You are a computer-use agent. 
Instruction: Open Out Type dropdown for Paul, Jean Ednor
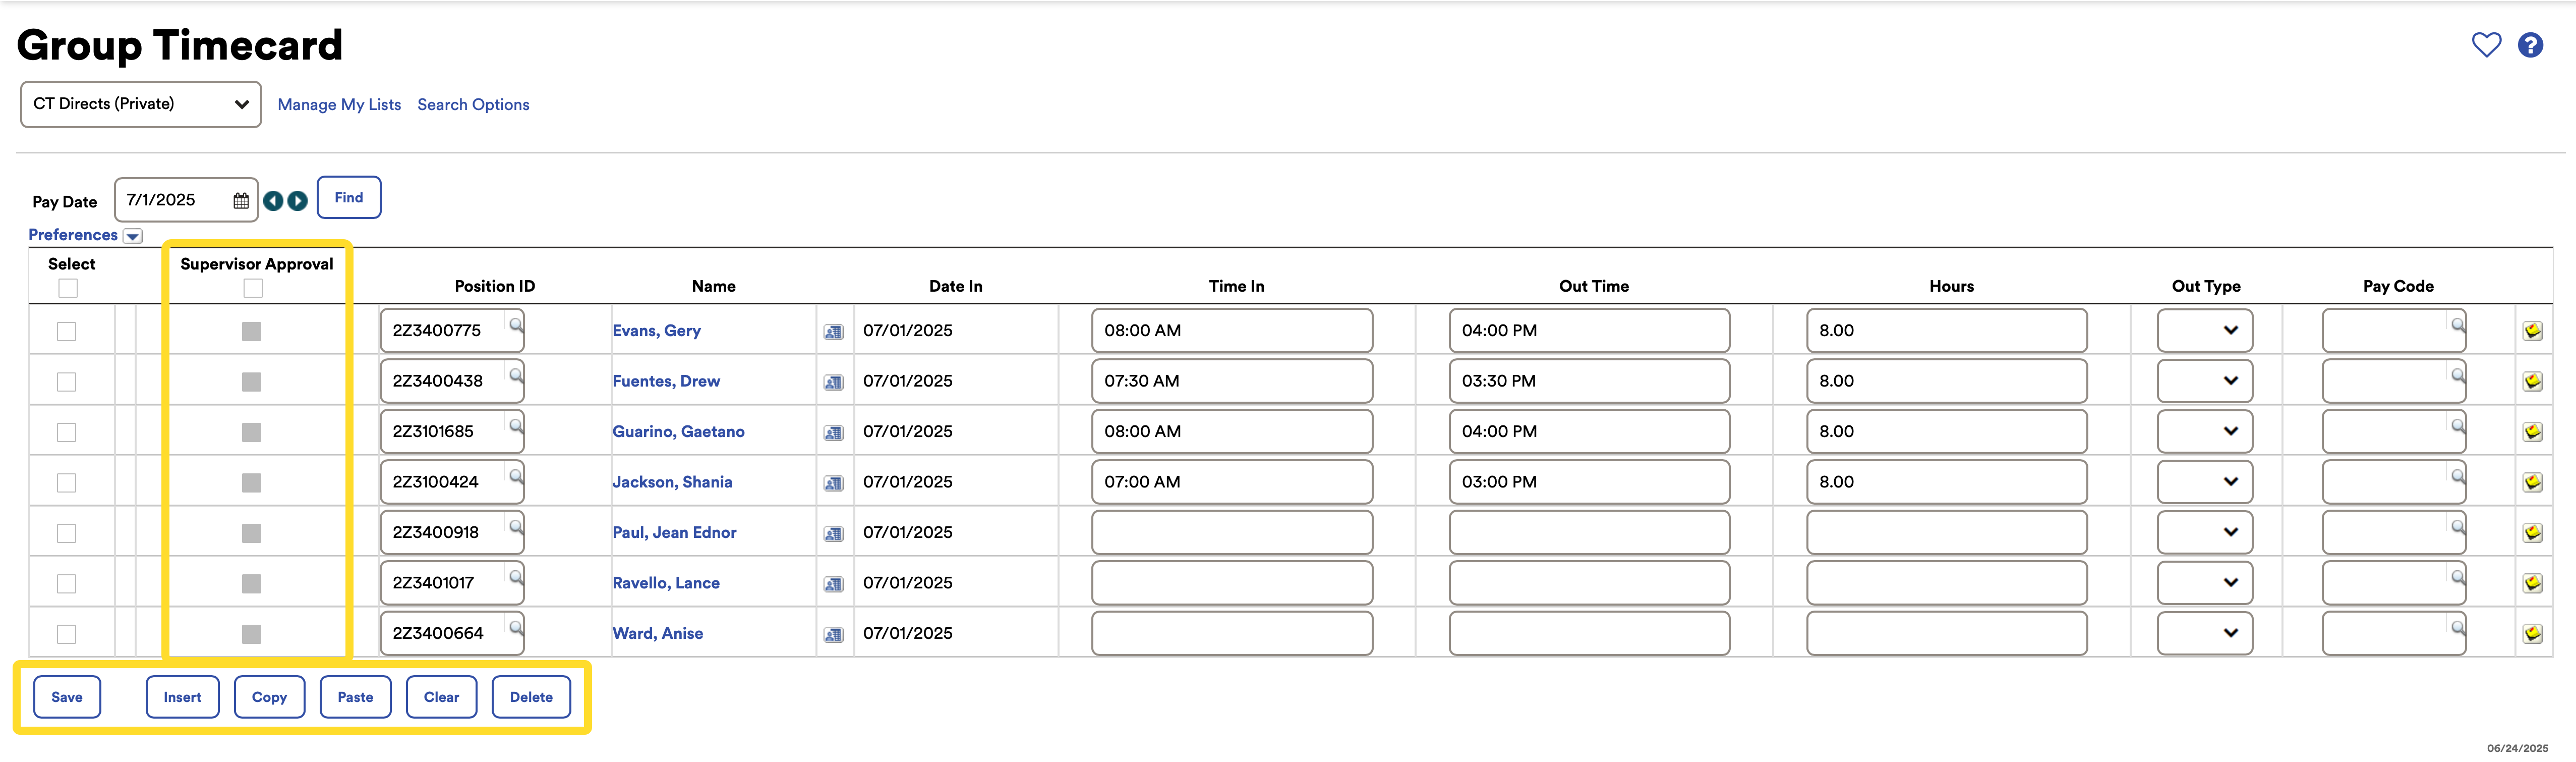point(2204,532)
